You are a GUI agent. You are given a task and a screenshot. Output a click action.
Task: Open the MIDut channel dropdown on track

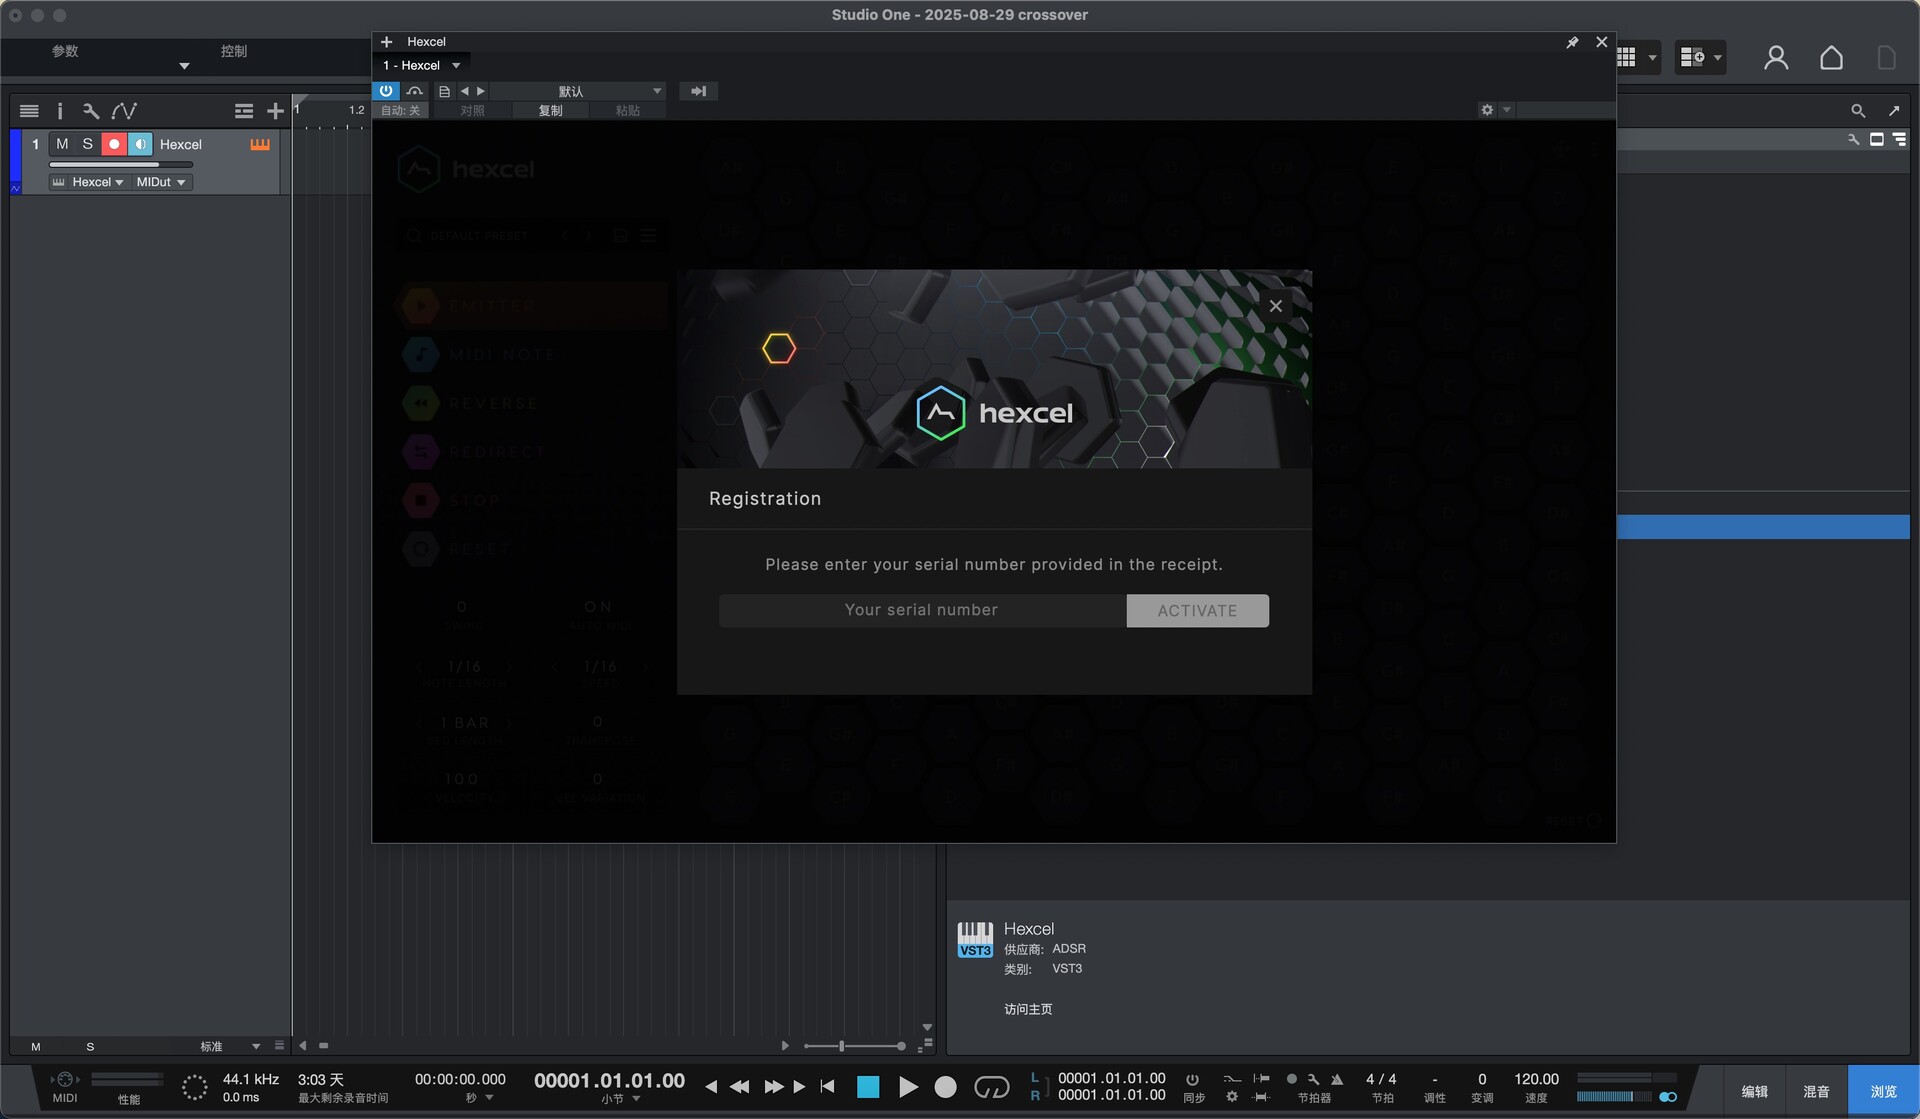(x=161, y=182)
